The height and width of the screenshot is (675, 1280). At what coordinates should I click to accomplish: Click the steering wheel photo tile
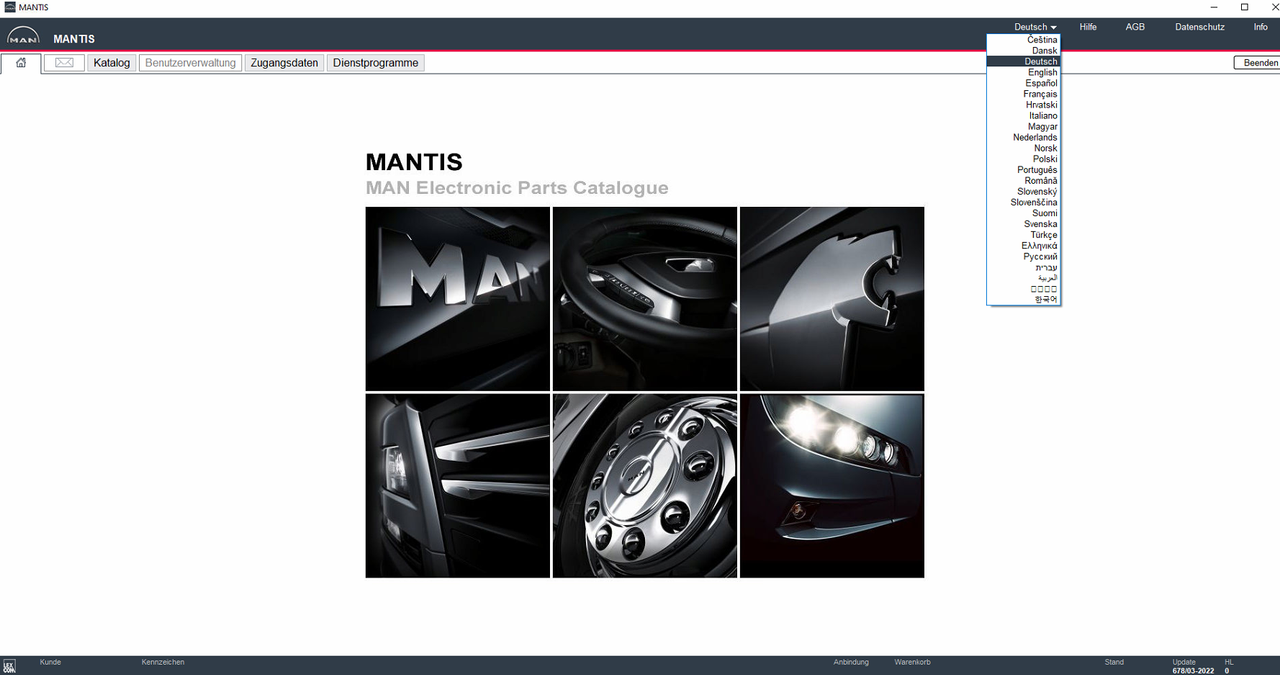[x=645, y=299]
